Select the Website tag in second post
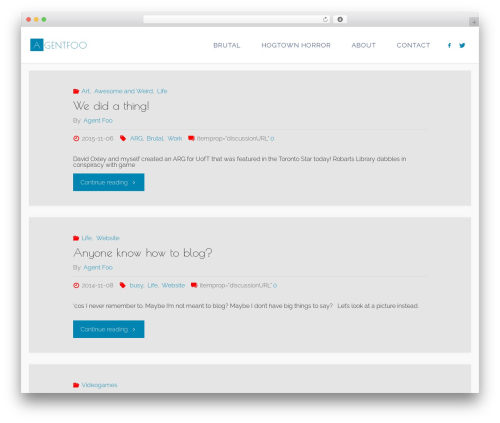Image resolution: width=500 pixels, height=423 pixels. tap(173, 285)
